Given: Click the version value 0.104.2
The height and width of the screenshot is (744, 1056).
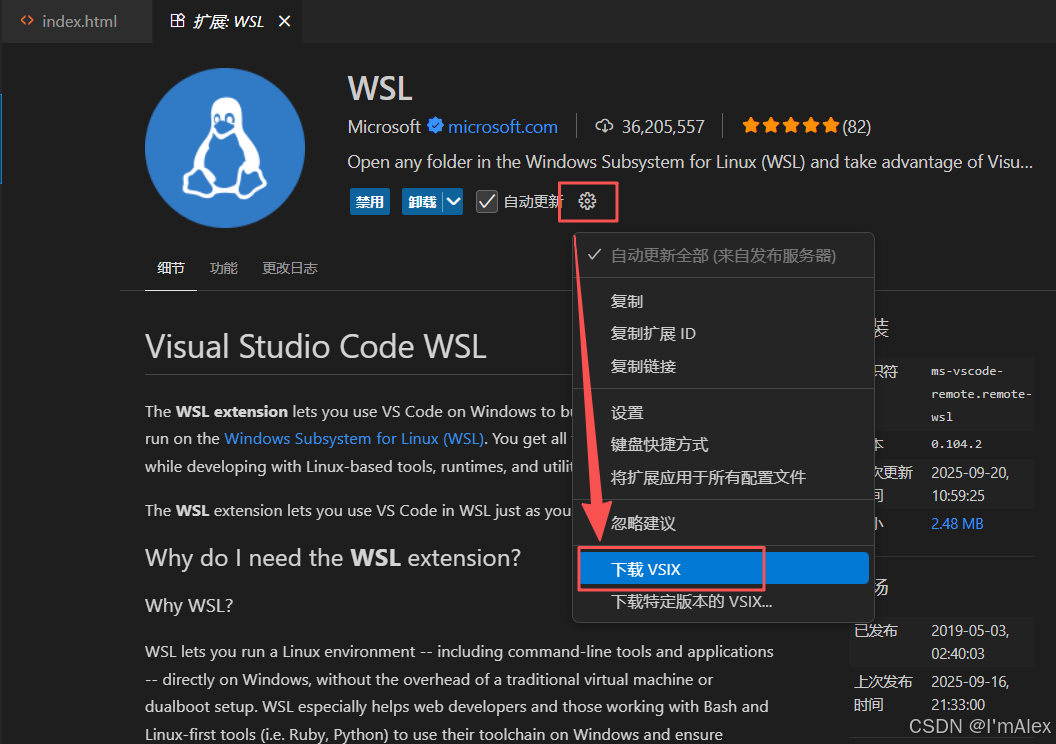Looking at the screenshot, I should point(956,444).
